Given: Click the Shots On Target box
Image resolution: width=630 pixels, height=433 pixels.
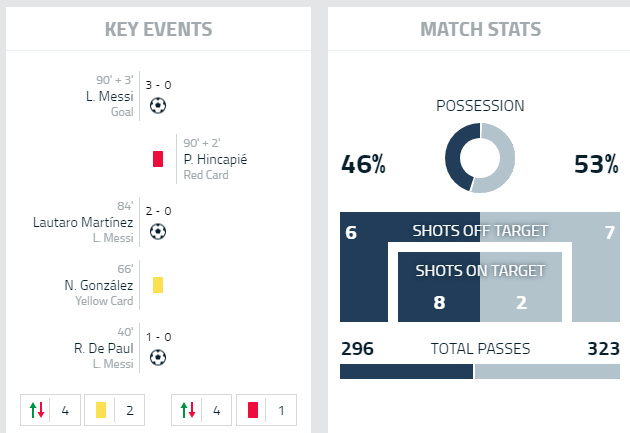Looking at the screenshot, I should [x=480, y=284].
